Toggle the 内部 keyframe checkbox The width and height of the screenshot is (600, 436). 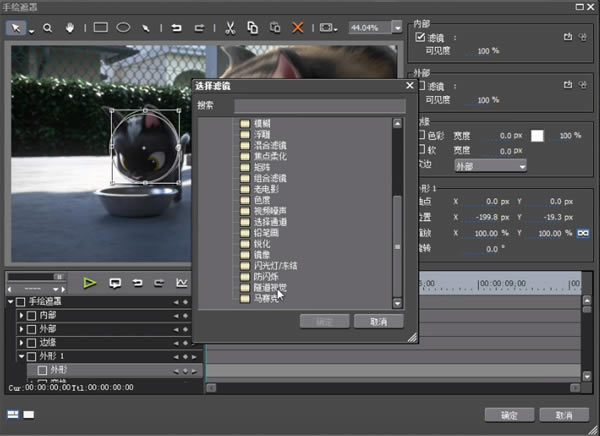[x=32, y=316]
